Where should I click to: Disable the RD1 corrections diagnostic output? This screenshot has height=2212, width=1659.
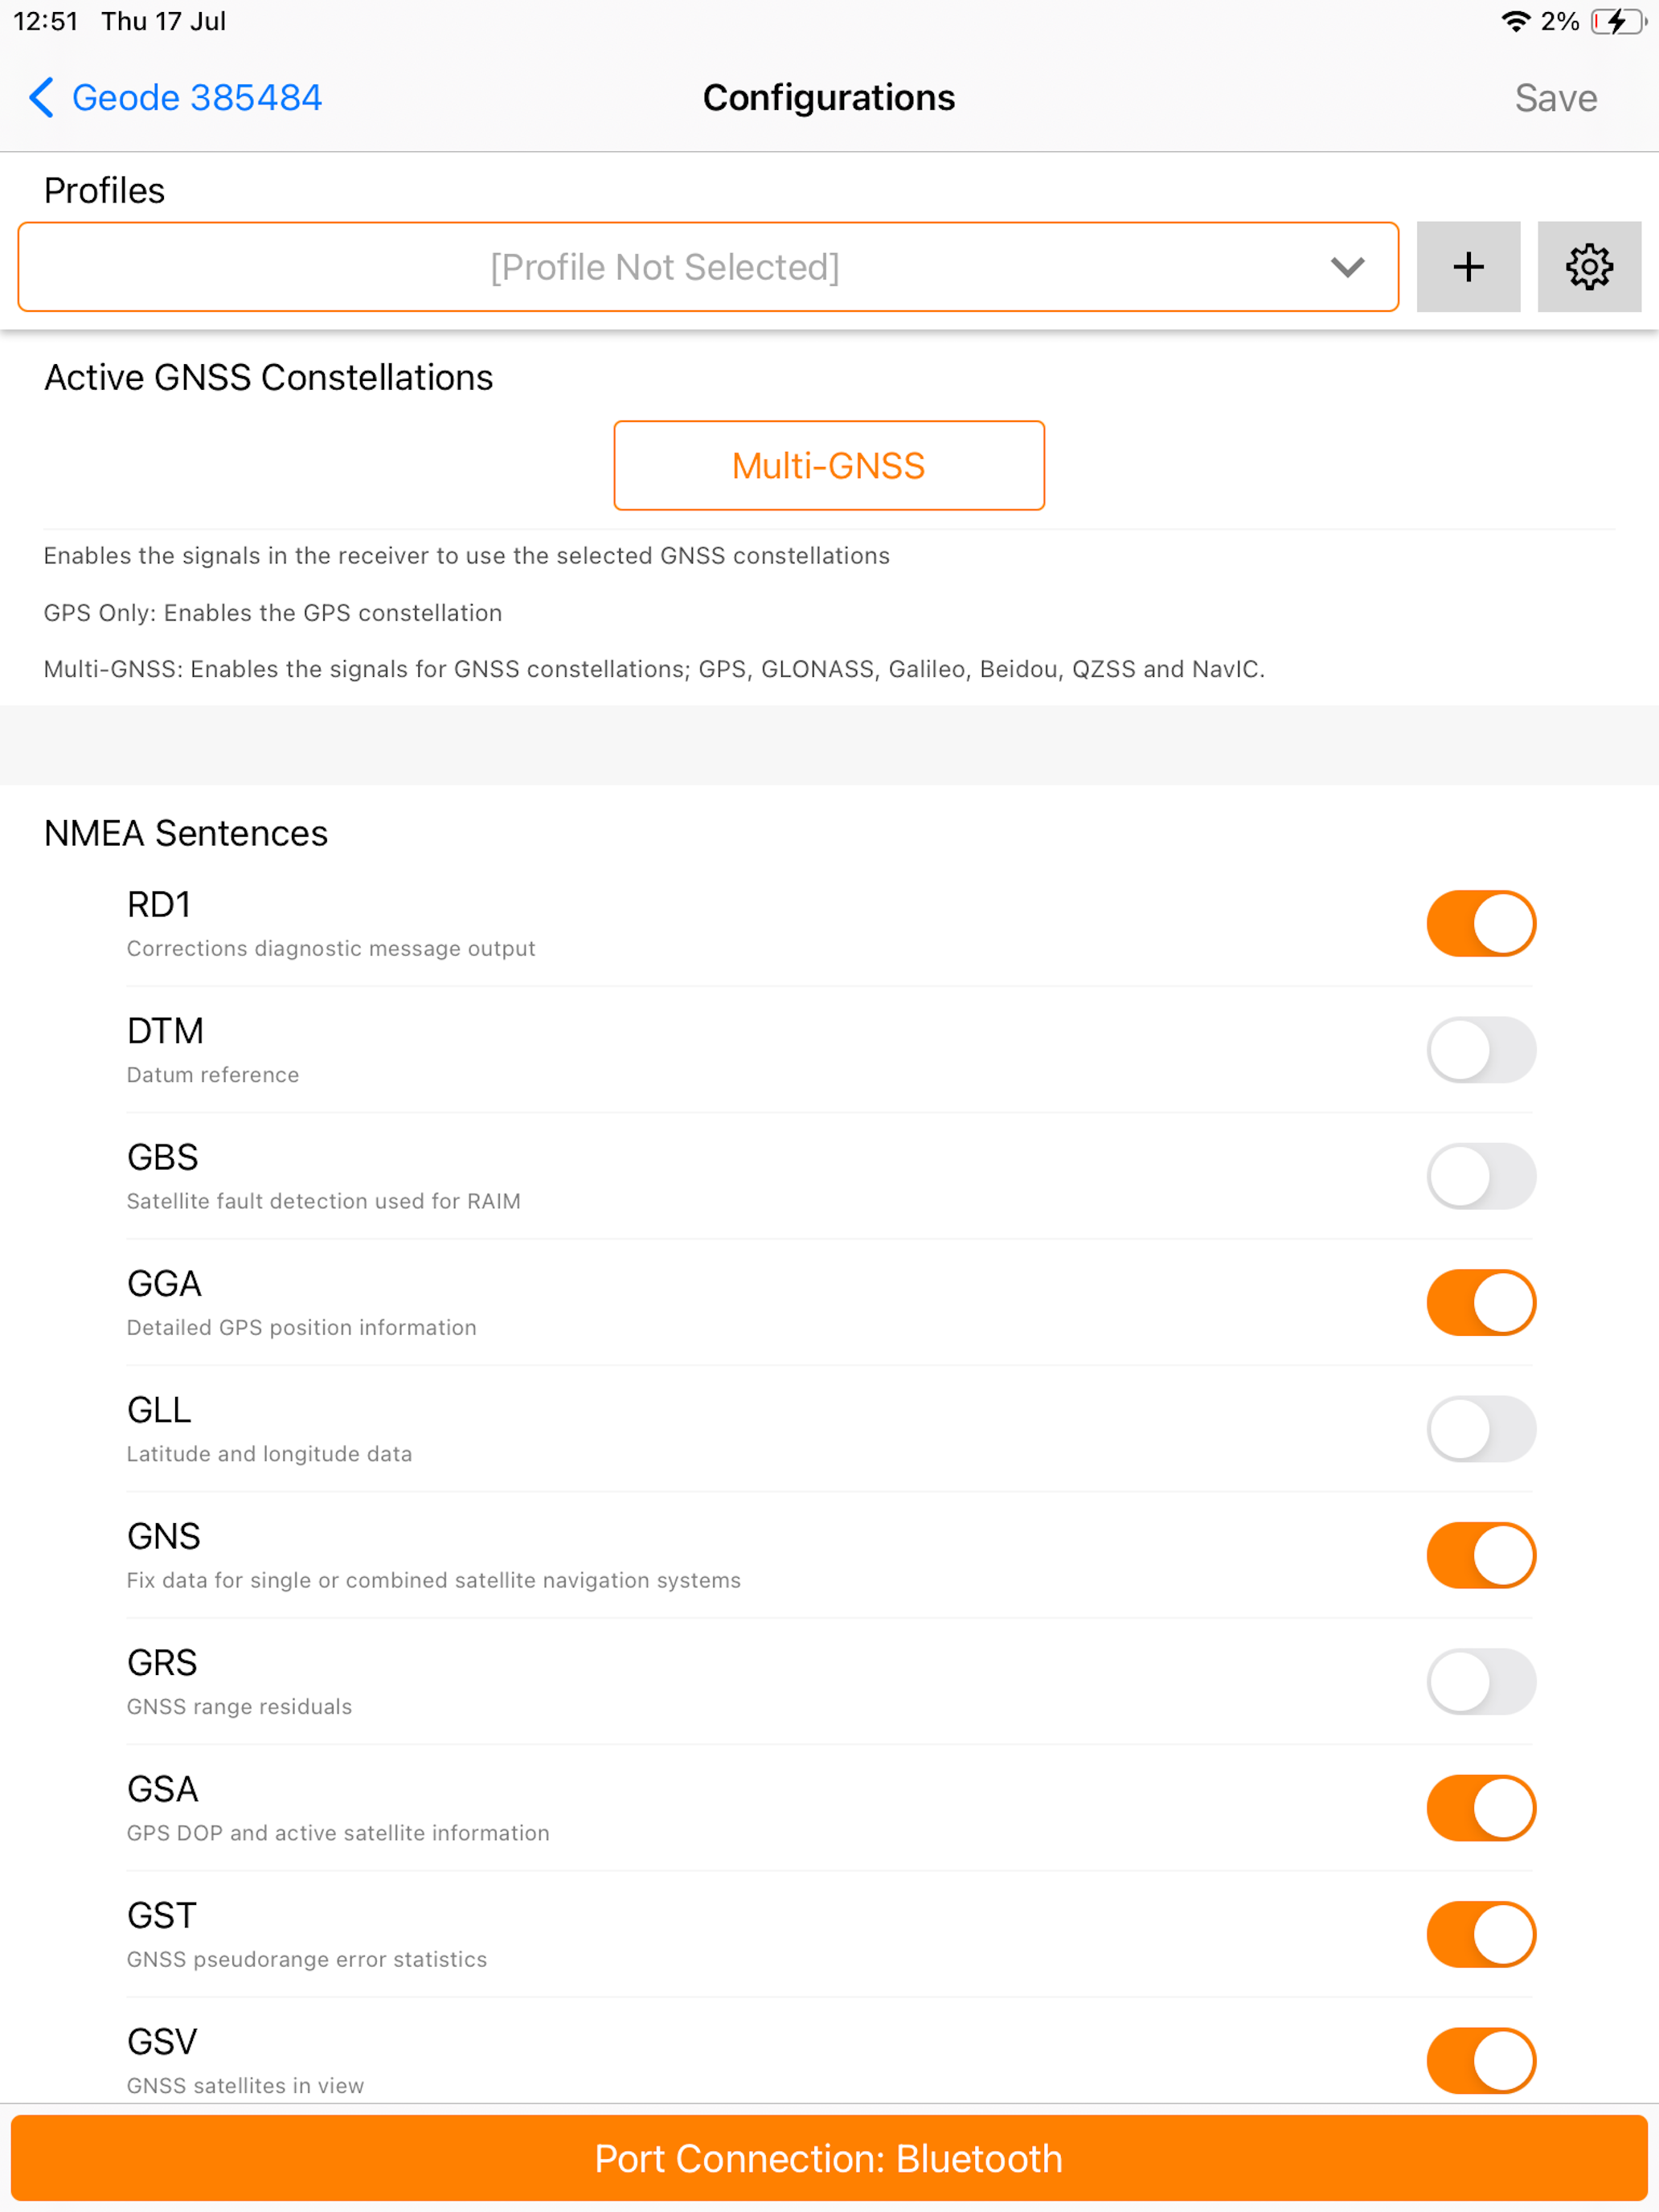[1481, 924]
